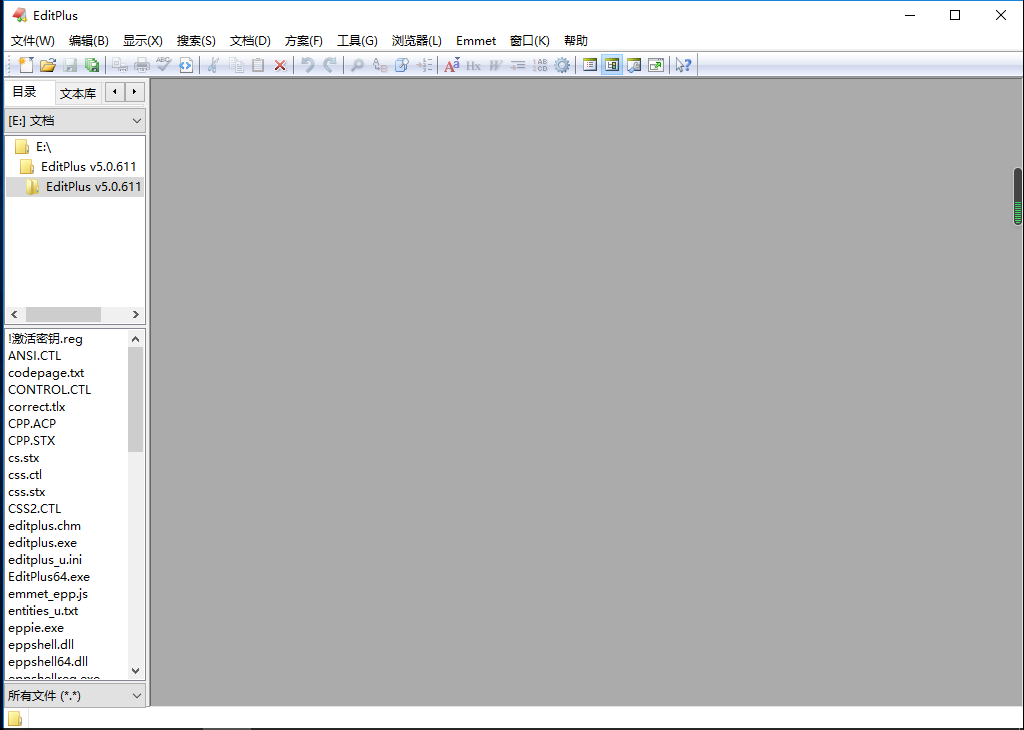Screen dimensions: 1024x730
Task: Click the Redo arrow icon
Action: point(329,65)
